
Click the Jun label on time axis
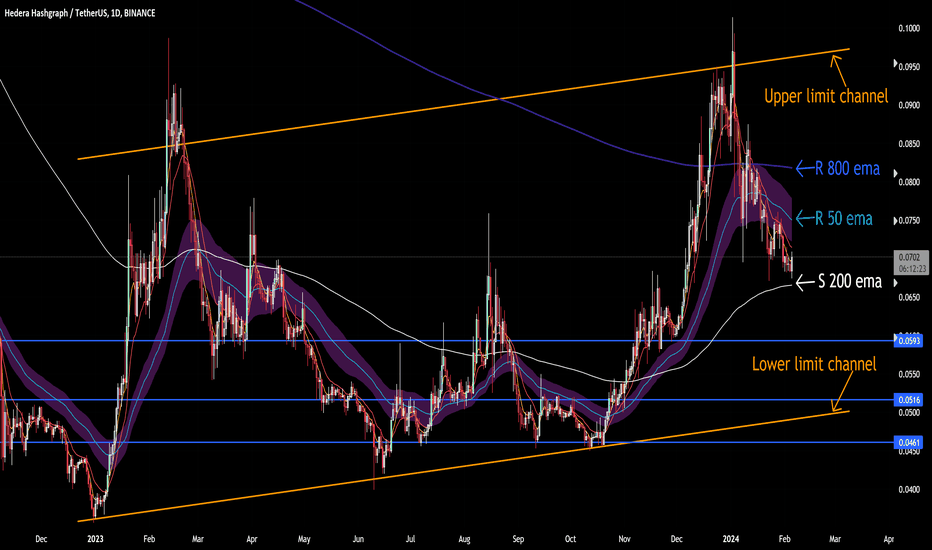[358, 539]
